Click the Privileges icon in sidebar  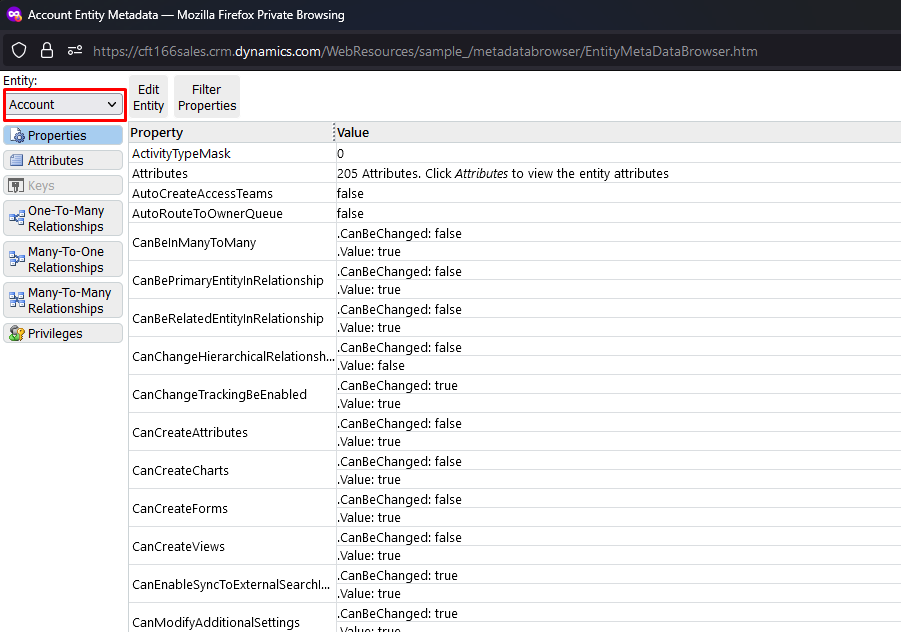[x=16, y=334]
